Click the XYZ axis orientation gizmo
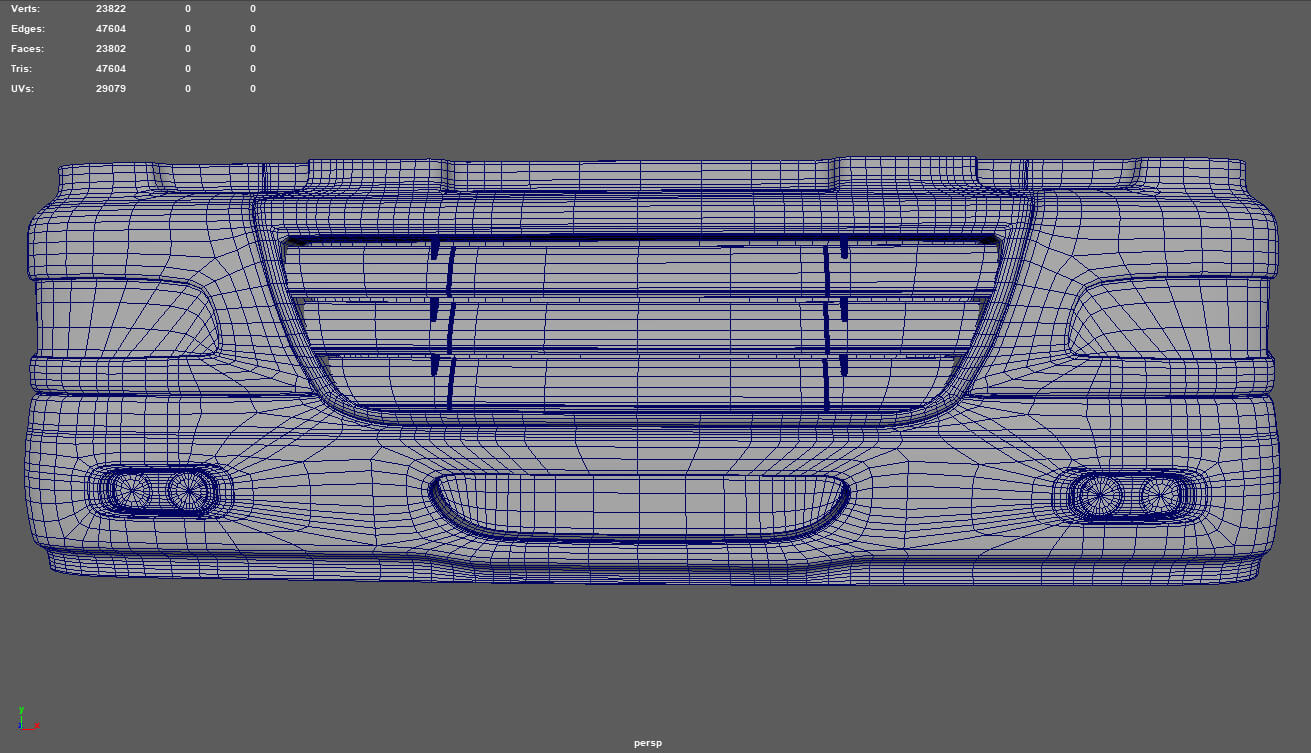1311x753 pixels. coord(27,718)
